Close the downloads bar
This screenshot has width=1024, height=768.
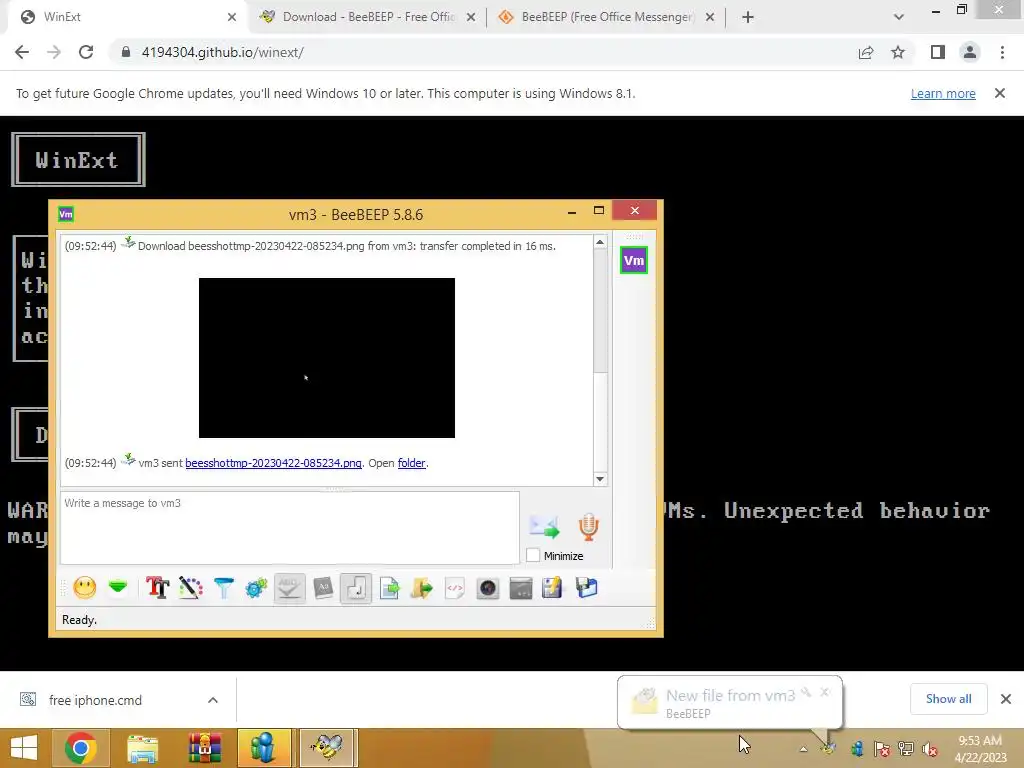point(1006,699)
